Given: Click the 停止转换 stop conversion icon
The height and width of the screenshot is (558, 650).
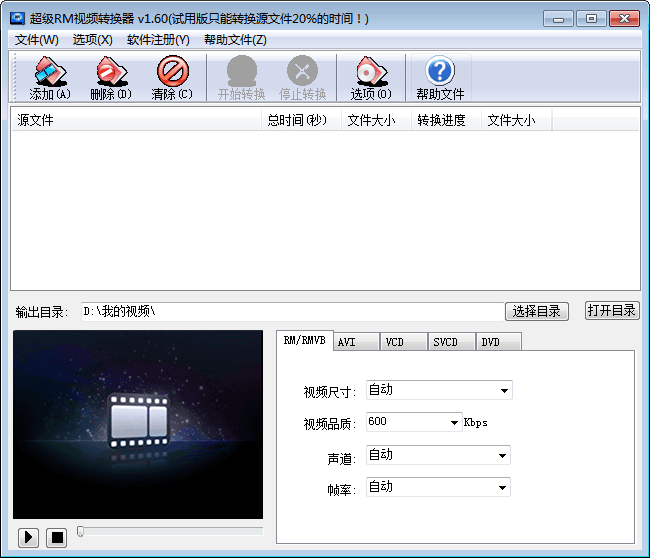Looking at the screenshot, I should pos(303,78).
